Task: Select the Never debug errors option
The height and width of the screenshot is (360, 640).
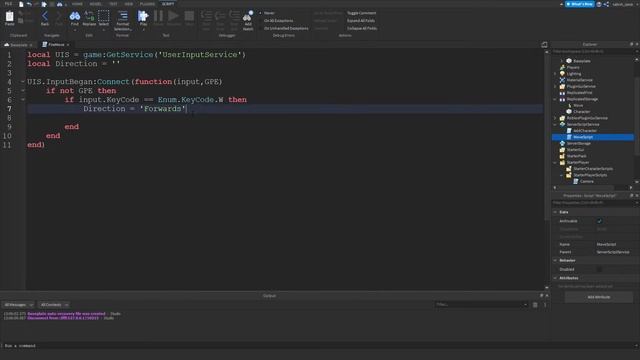Action: pyautogui.click(x=269, y=13)
